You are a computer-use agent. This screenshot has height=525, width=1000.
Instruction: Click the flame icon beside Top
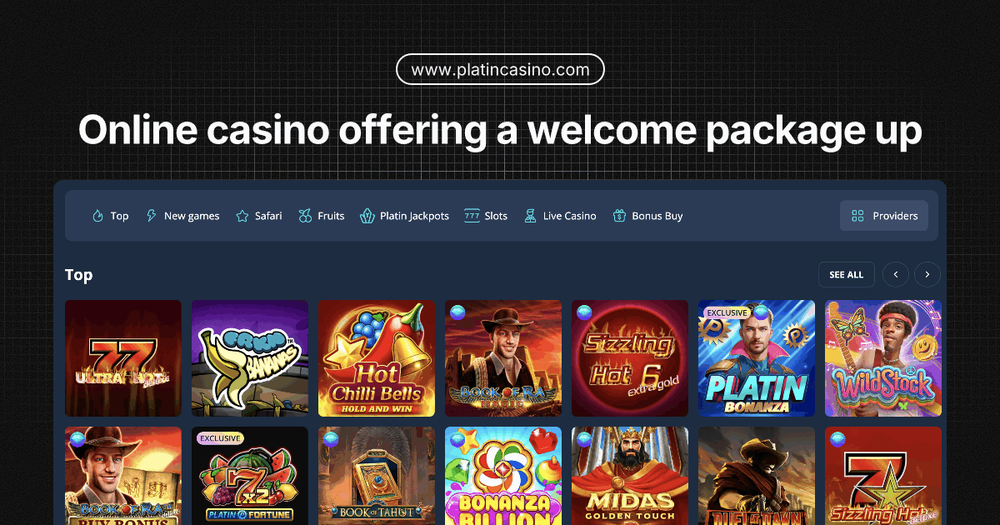[98, 216]
